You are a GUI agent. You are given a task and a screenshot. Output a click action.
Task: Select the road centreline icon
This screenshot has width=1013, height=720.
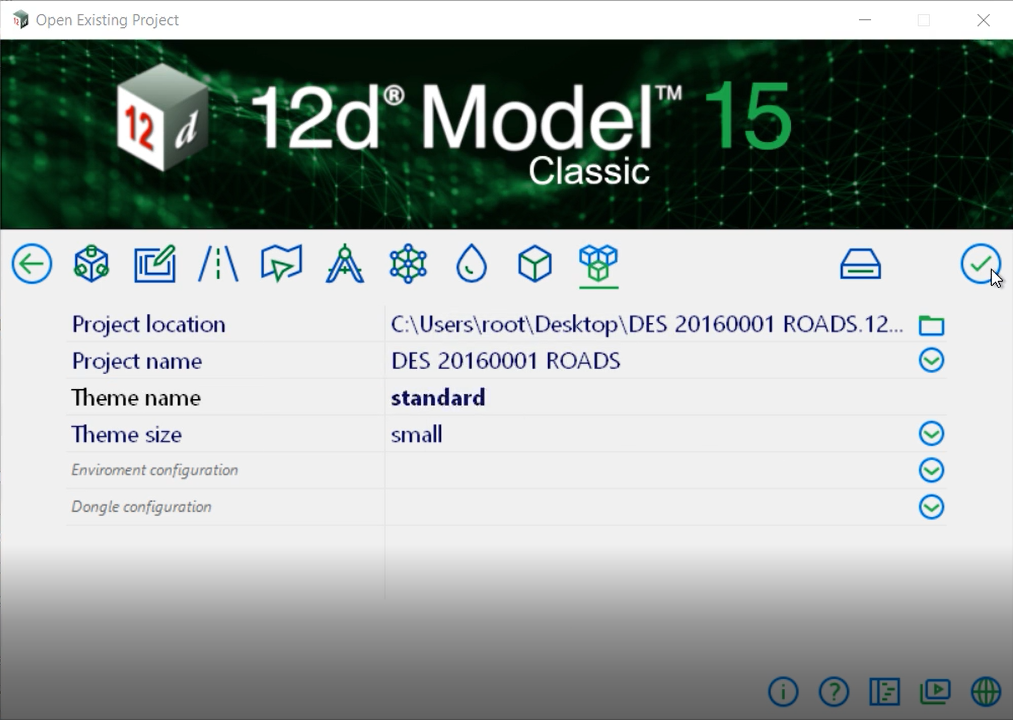(x=218, y=264)
